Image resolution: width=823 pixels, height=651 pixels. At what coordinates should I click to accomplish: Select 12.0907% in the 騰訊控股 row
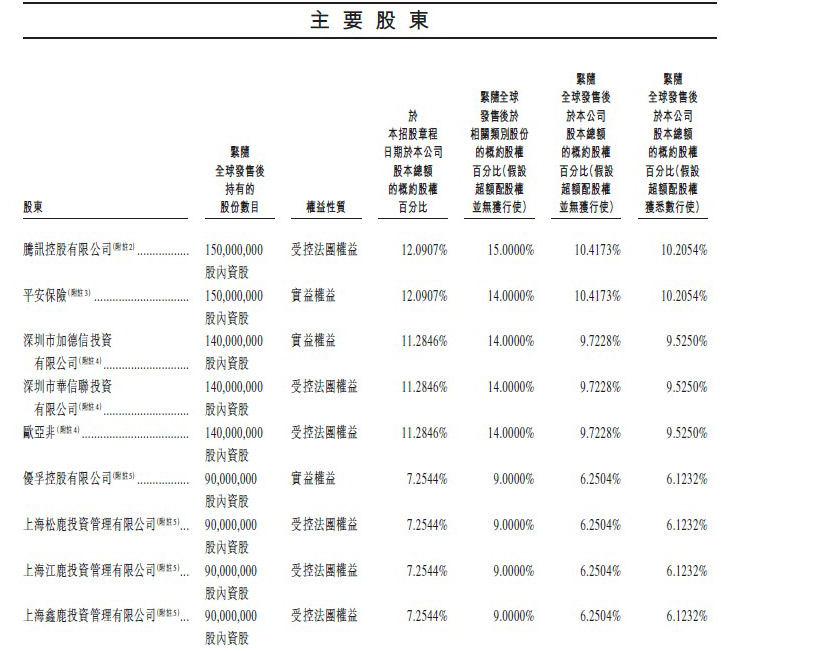424,250
